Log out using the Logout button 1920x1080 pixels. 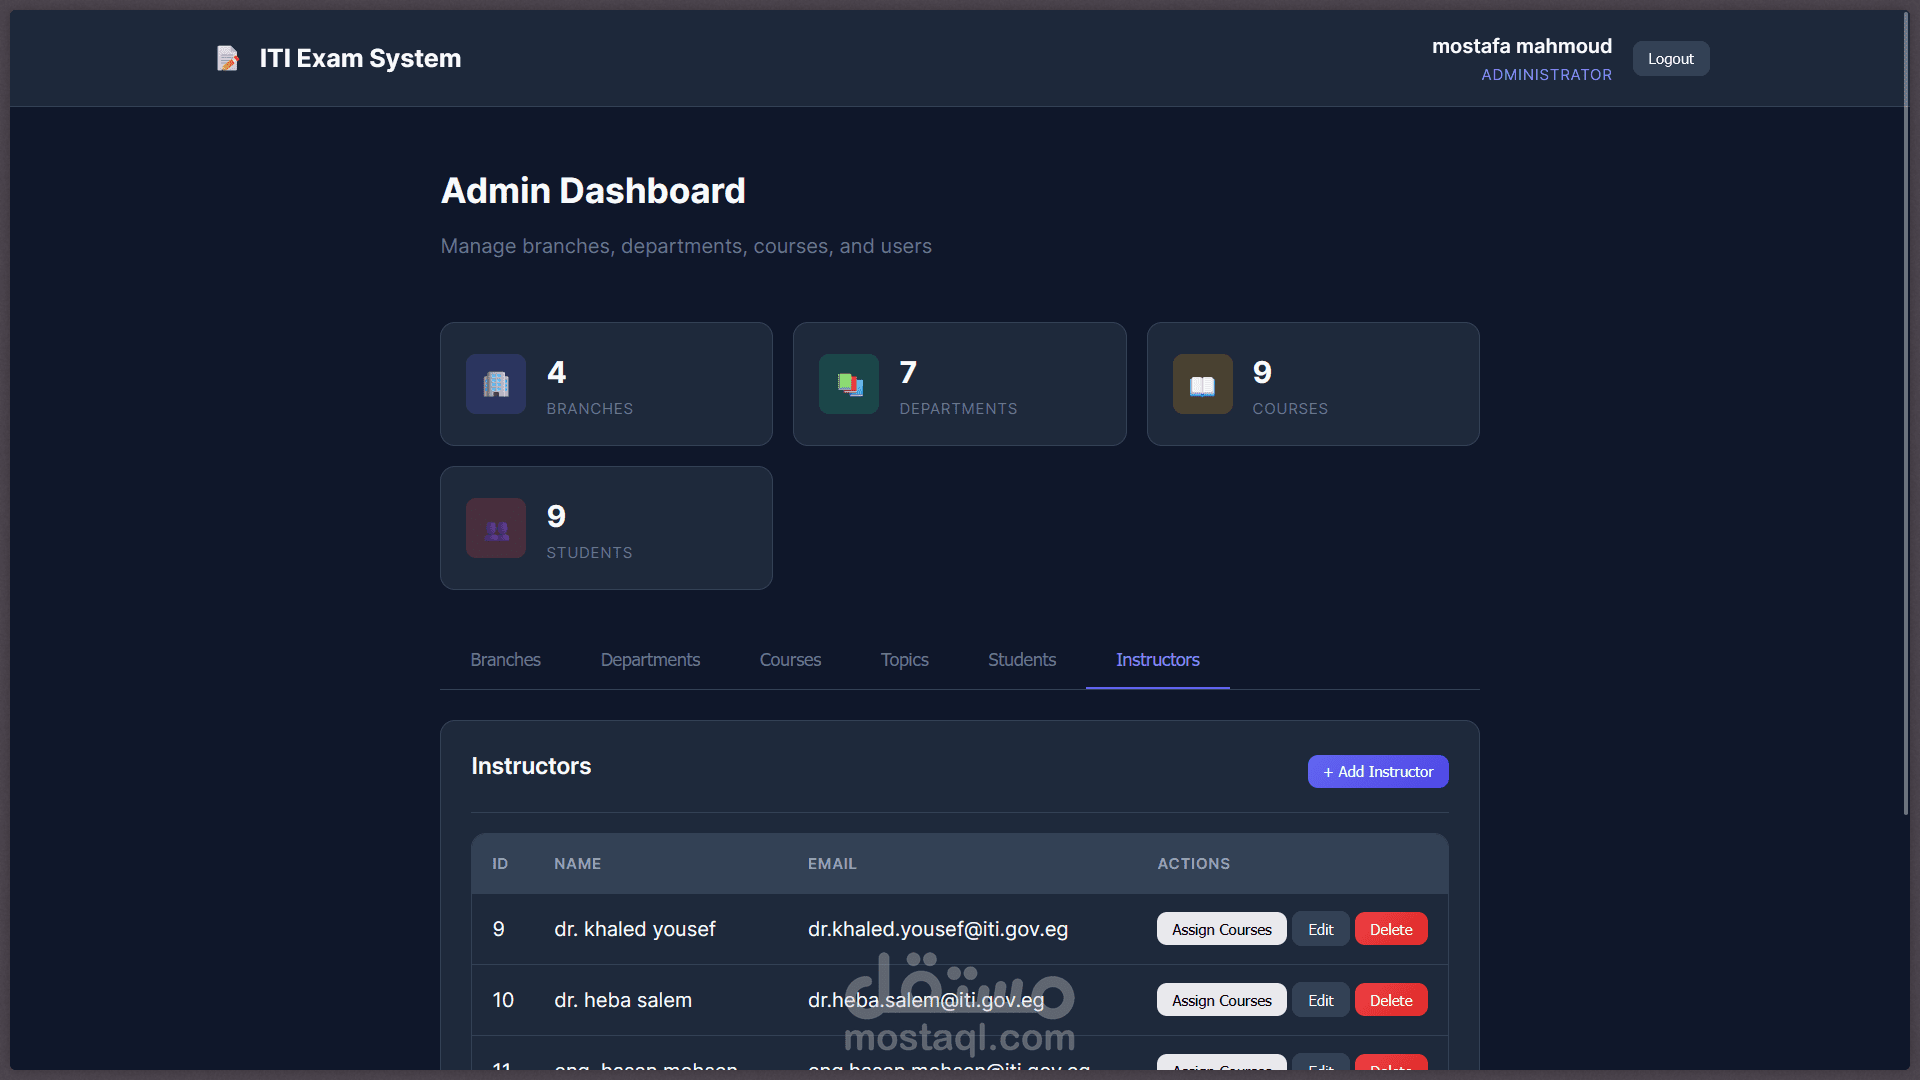click(1670, 59)
